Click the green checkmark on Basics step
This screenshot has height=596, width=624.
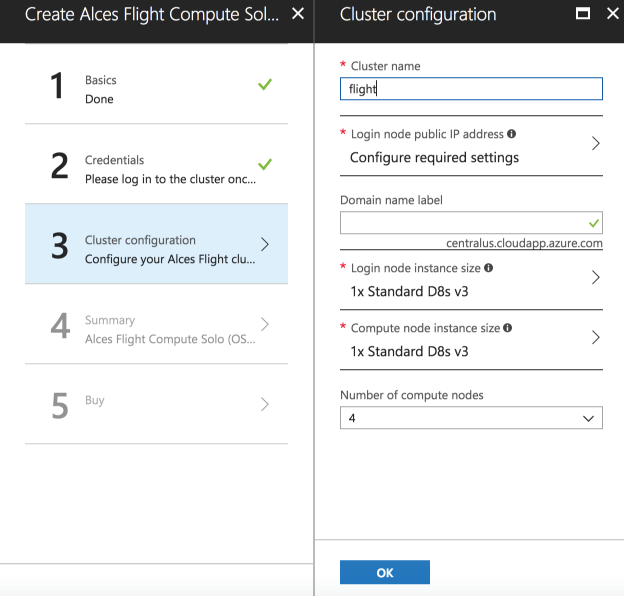(x=264, y=85)
